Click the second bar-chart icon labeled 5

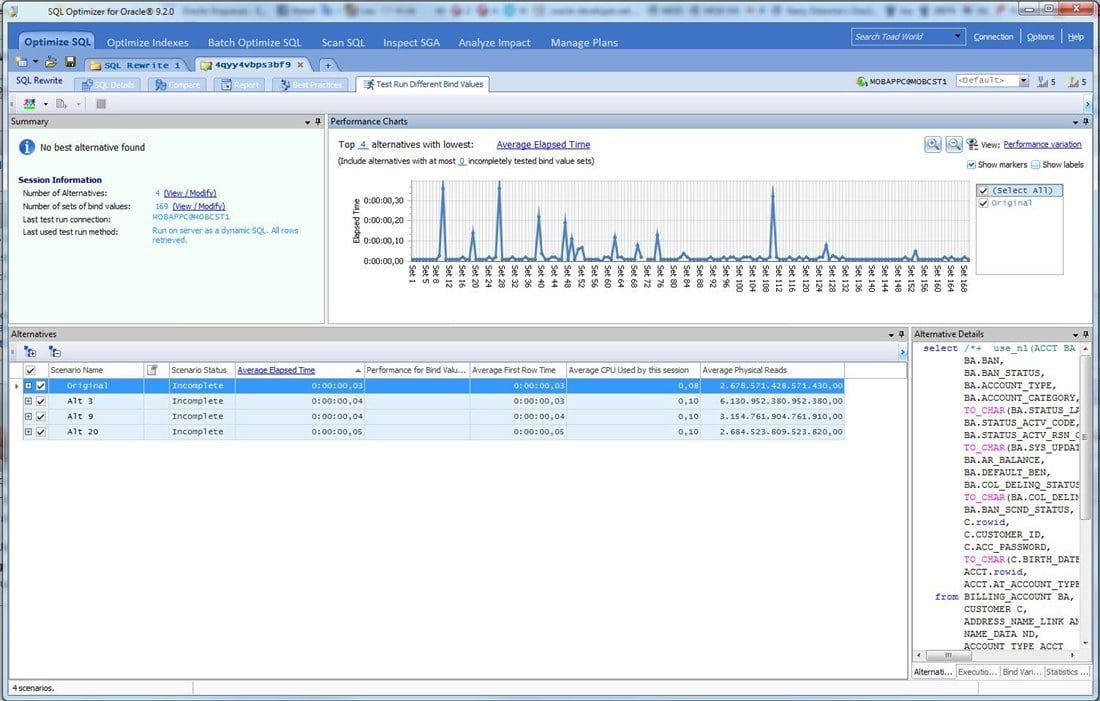(x=1073, y=82)
